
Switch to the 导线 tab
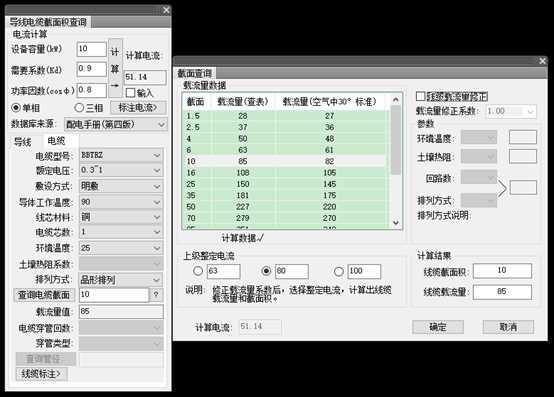coord(23,142)
